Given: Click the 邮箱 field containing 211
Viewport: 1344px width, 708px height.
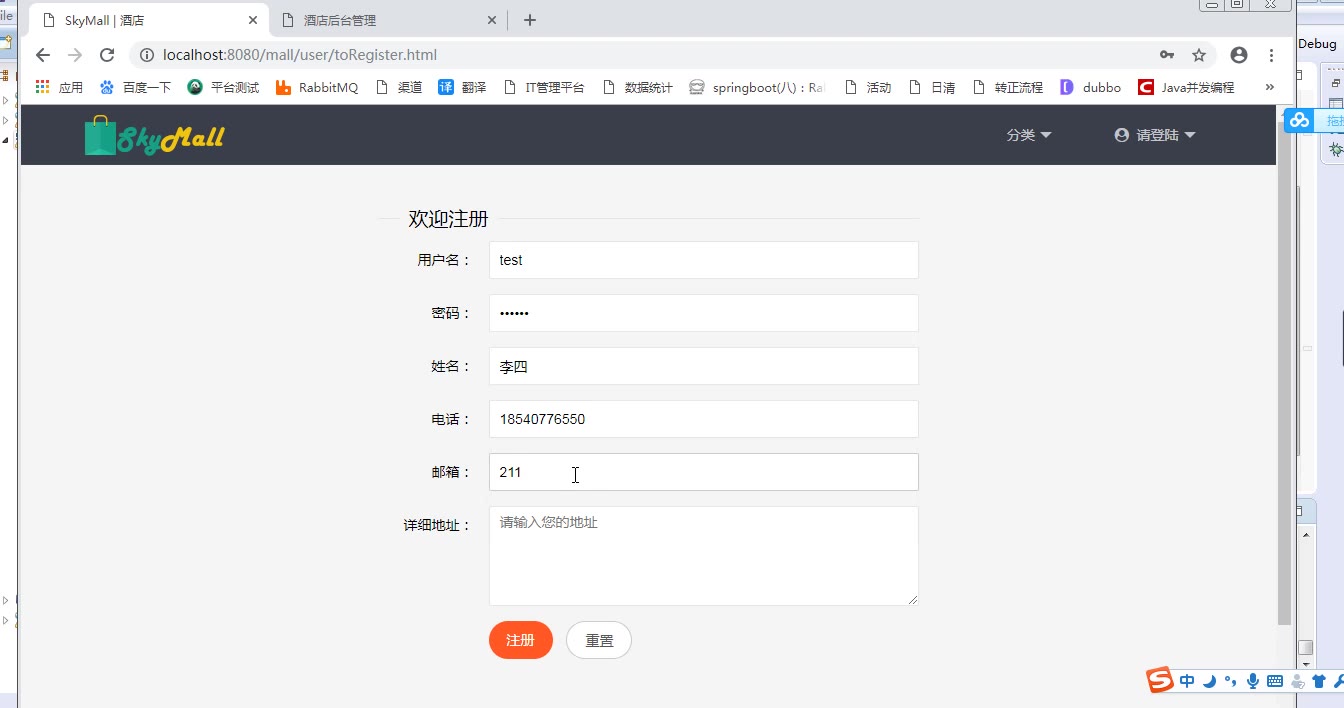Looking at the screenshot, I should click(x=703, y=472).
